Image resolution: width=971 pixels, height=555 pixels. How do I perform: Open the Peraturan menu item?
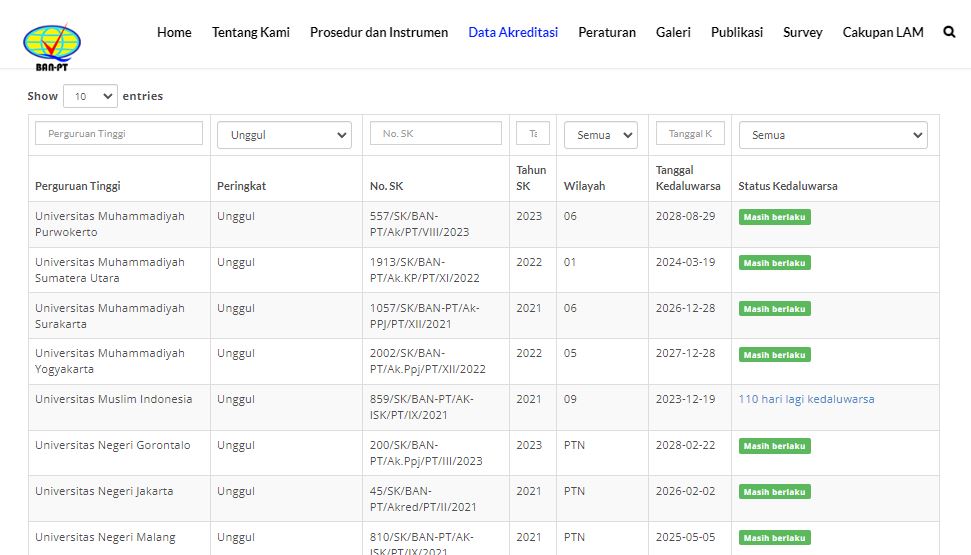607,32
